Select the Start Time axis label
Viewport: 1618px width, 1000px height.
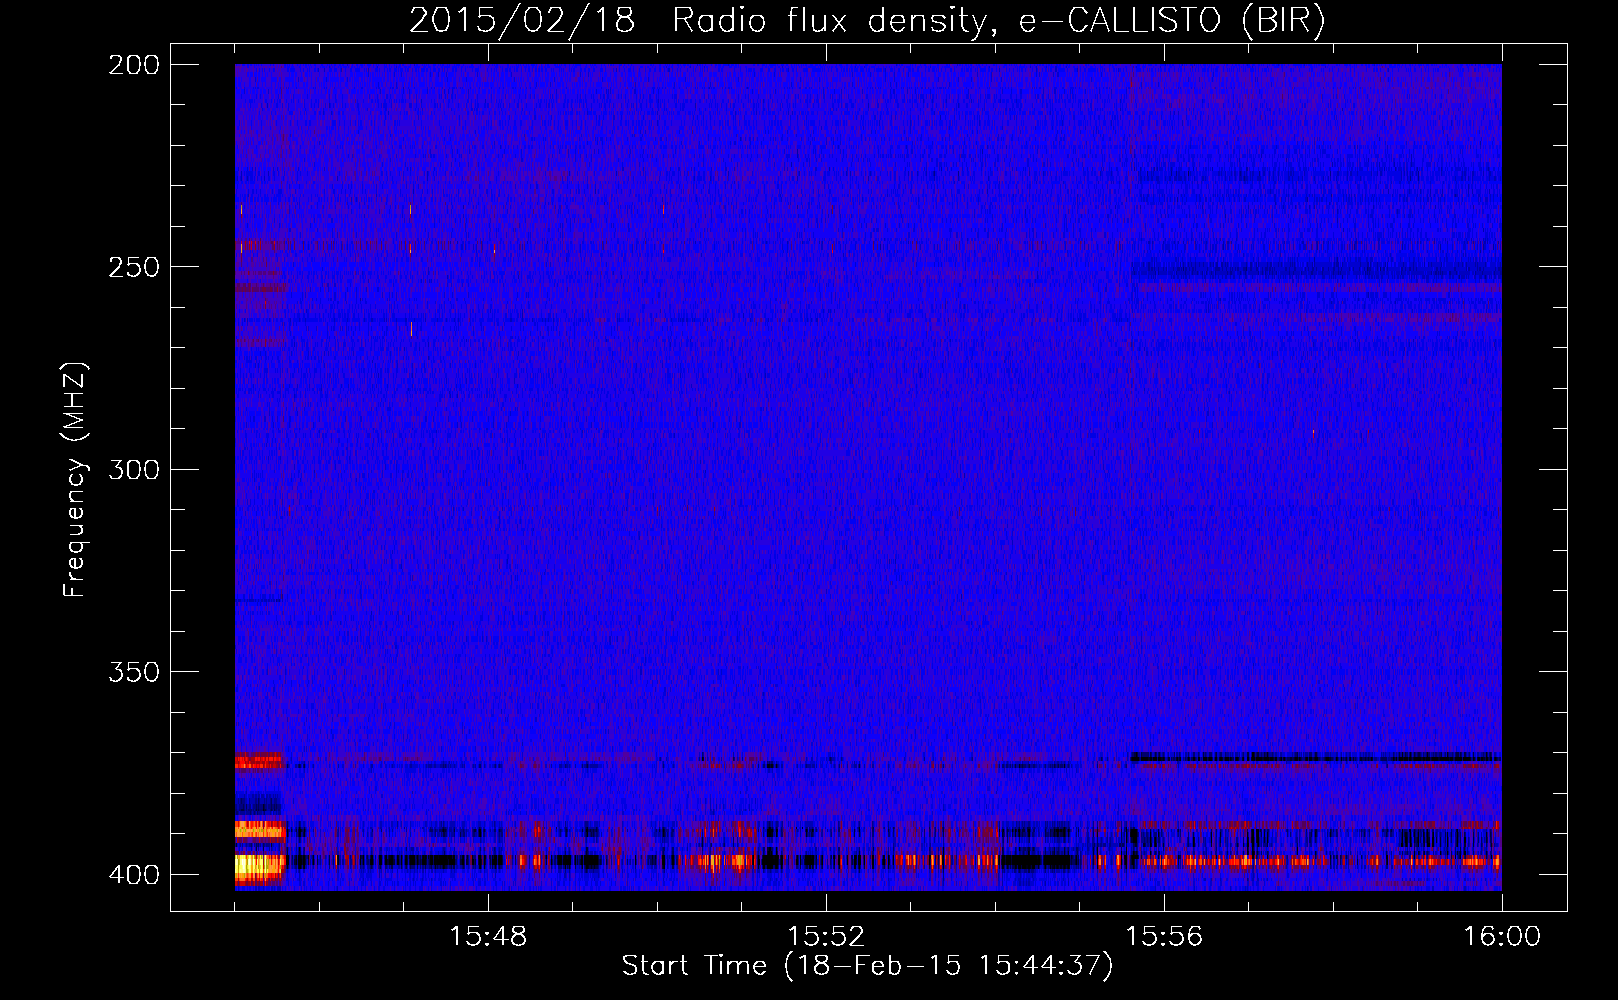click(867, 966)
